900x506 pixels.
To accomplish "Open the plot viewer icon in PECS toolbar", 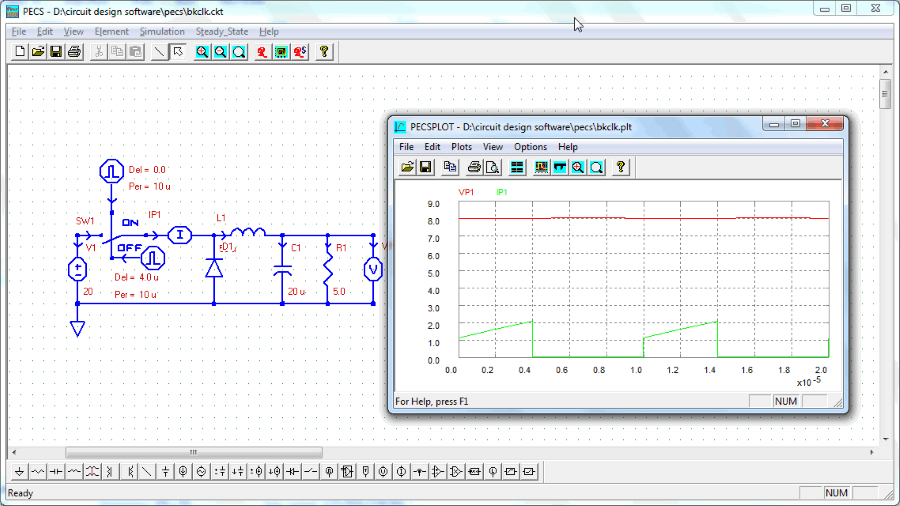I will 281,52.
